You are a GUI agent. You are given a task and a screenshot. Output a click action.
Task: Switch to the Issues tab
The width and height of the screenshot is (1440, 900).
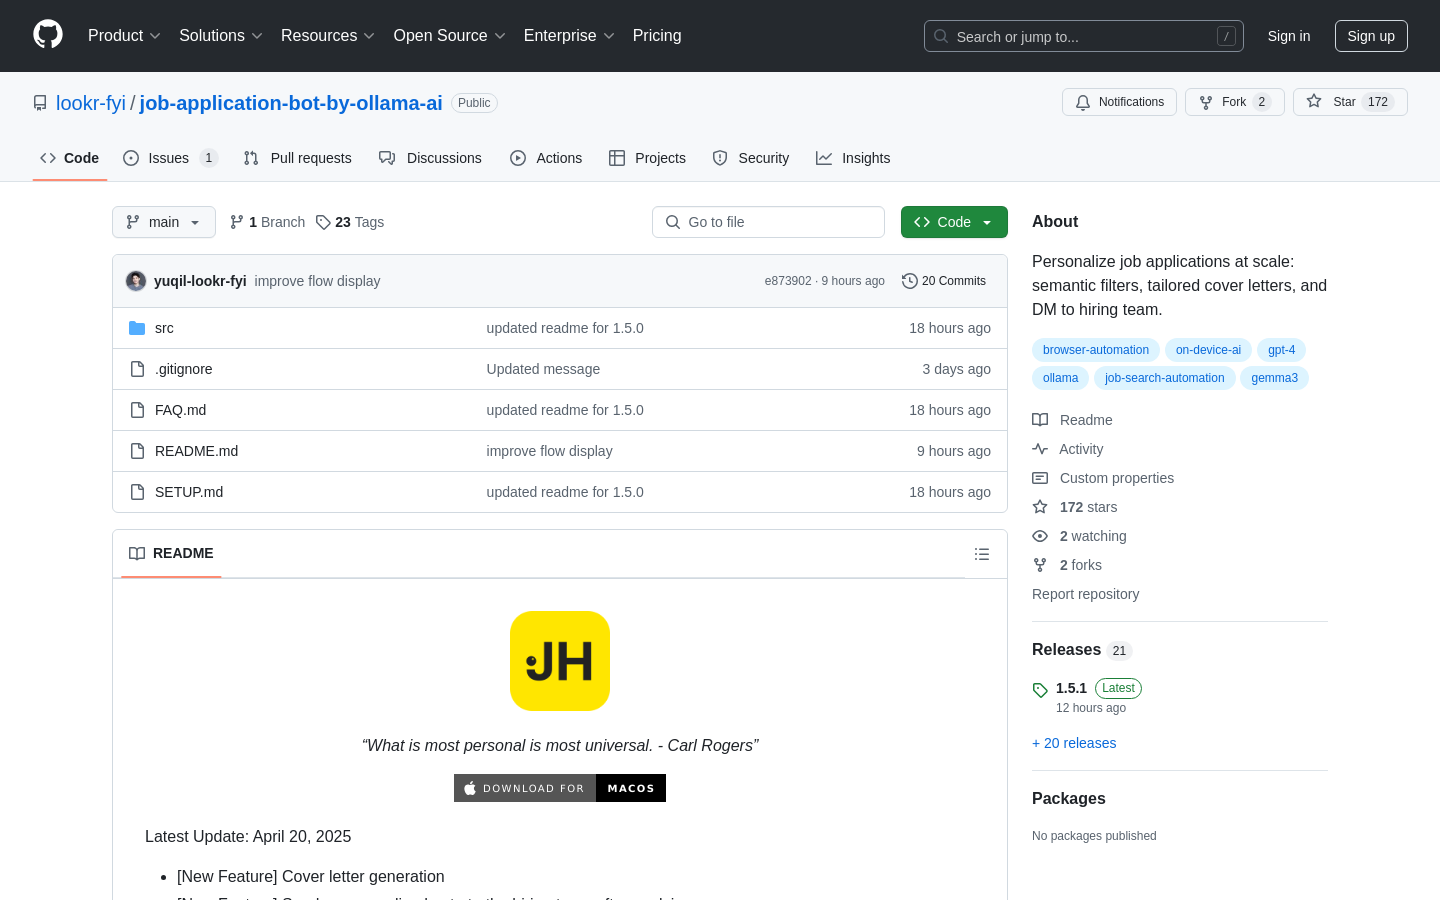click(x=170, y=158)
